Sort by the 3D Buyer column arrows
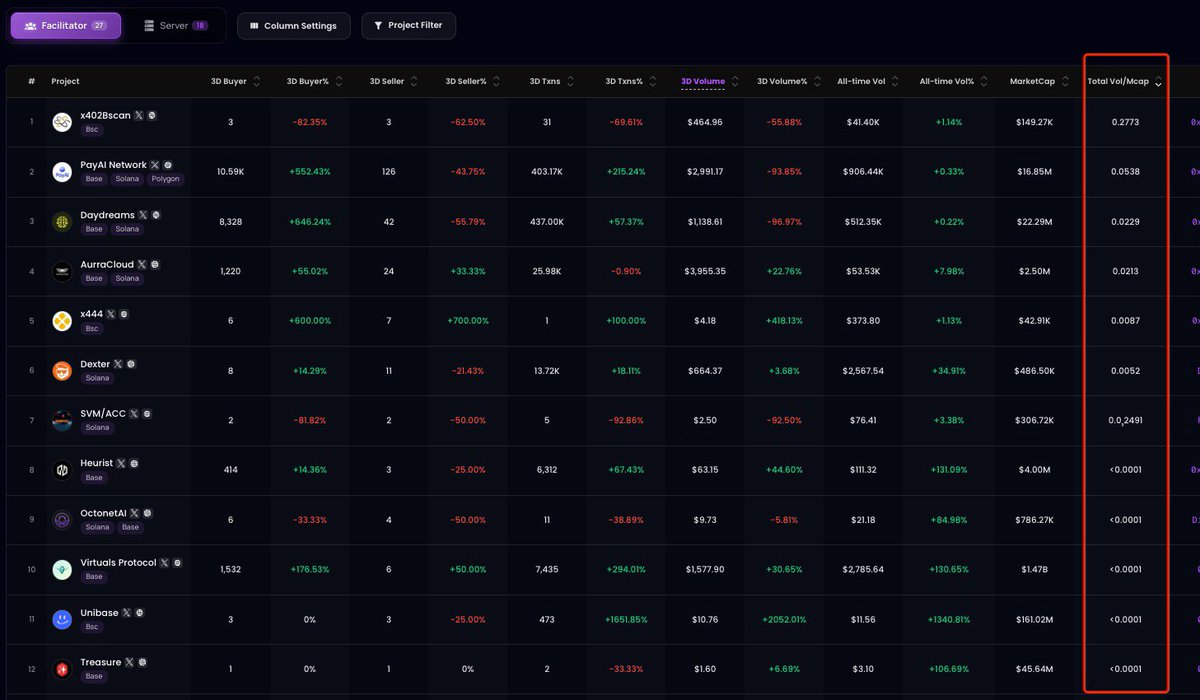Image resolution: width=1200 pixels, height=700 pixels. [x=257, y=82]
